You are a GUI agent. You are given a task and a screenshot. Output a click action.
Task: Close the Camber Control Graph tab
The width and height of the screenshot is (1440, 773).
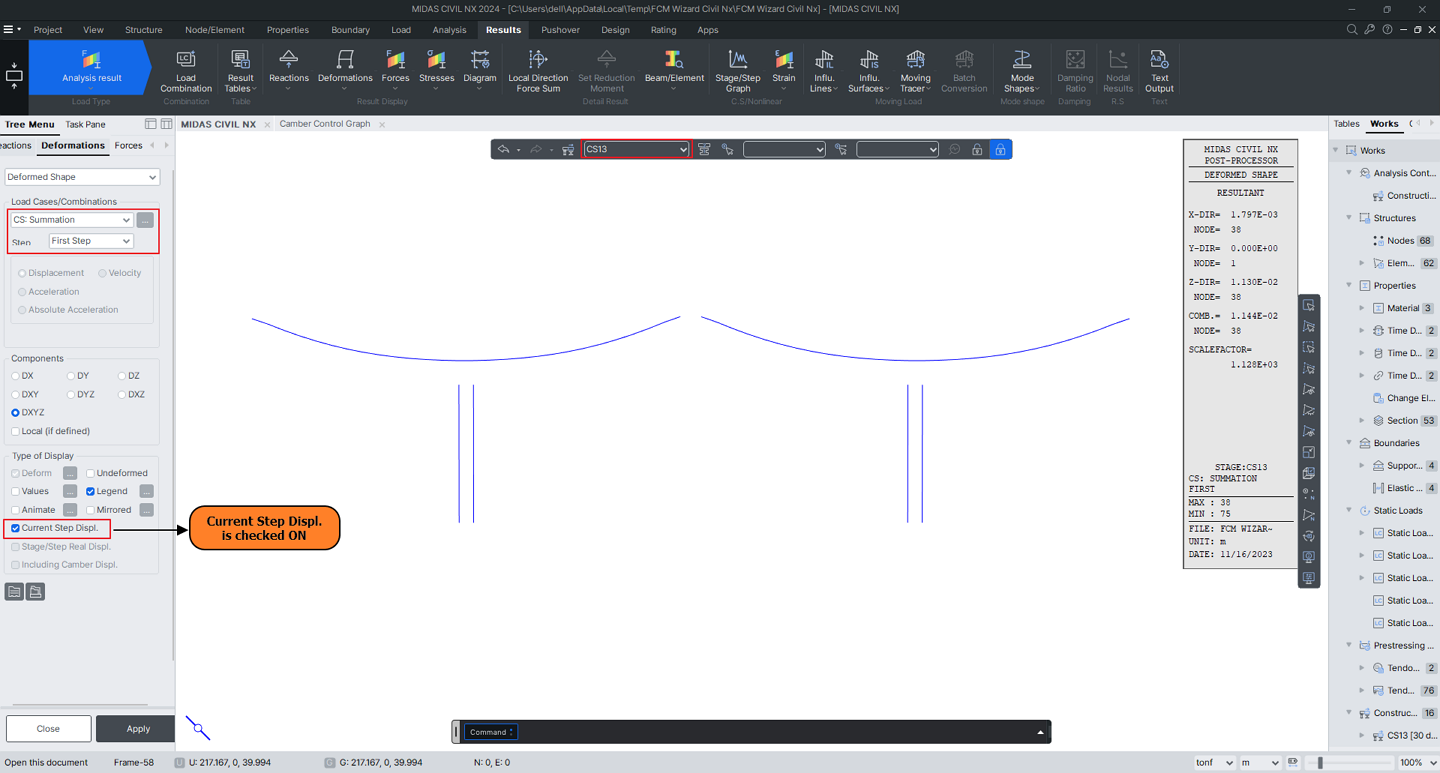(x=382, y=125)
